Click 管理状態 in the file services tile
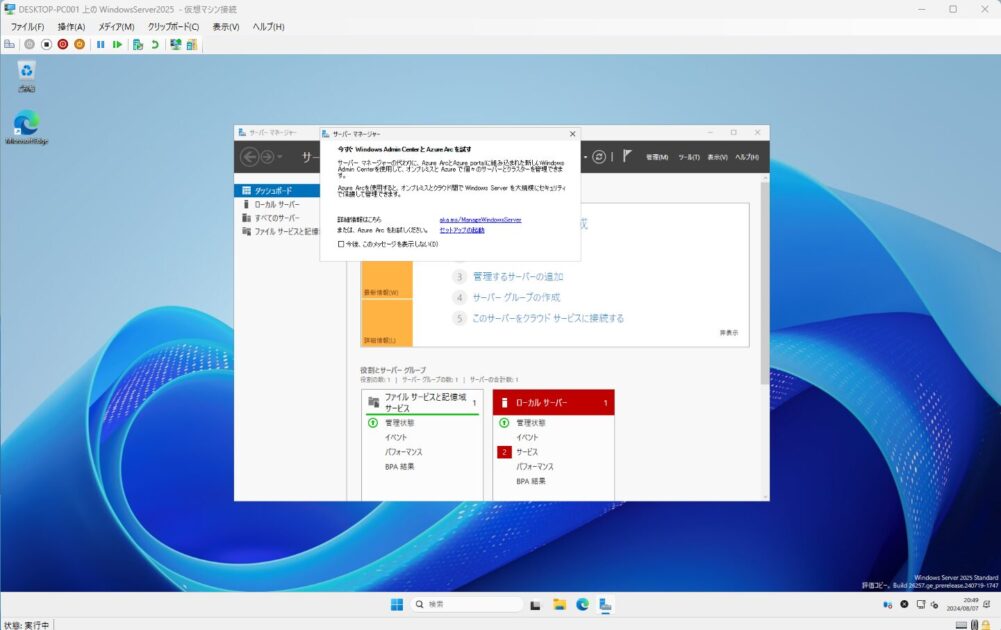Image resolution: width=1001 pixels, height=630 pixels. [400, 423]
